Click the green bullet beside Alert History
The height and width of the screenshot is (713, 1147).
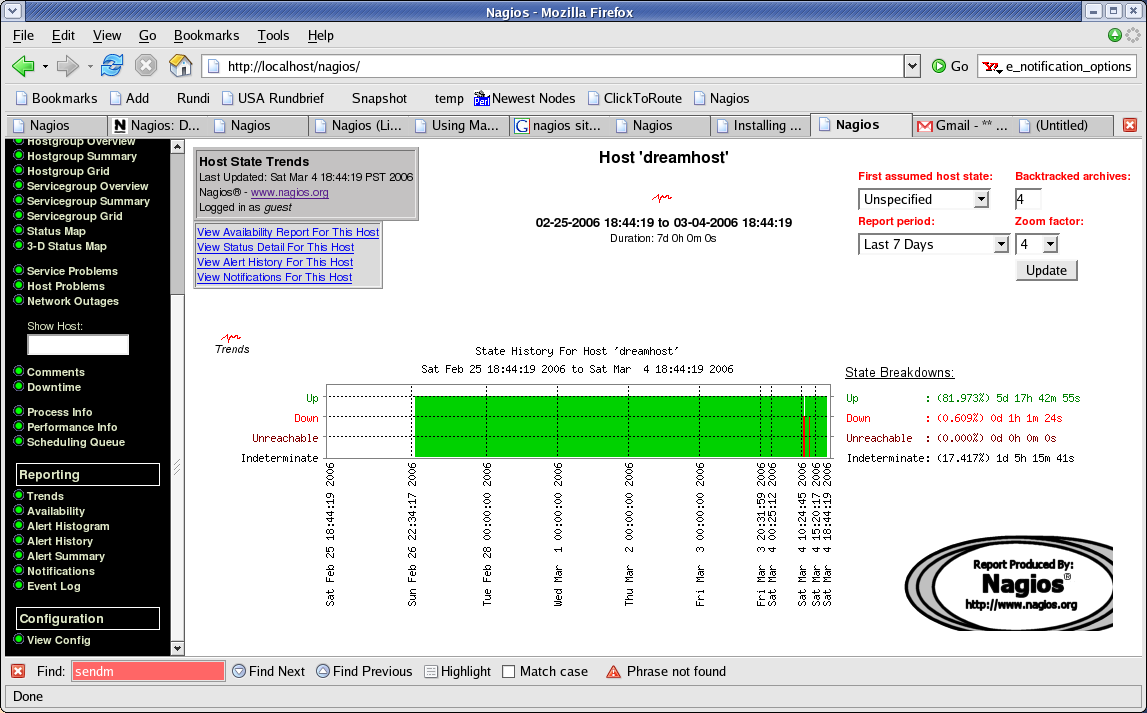(x=19, y=540)
